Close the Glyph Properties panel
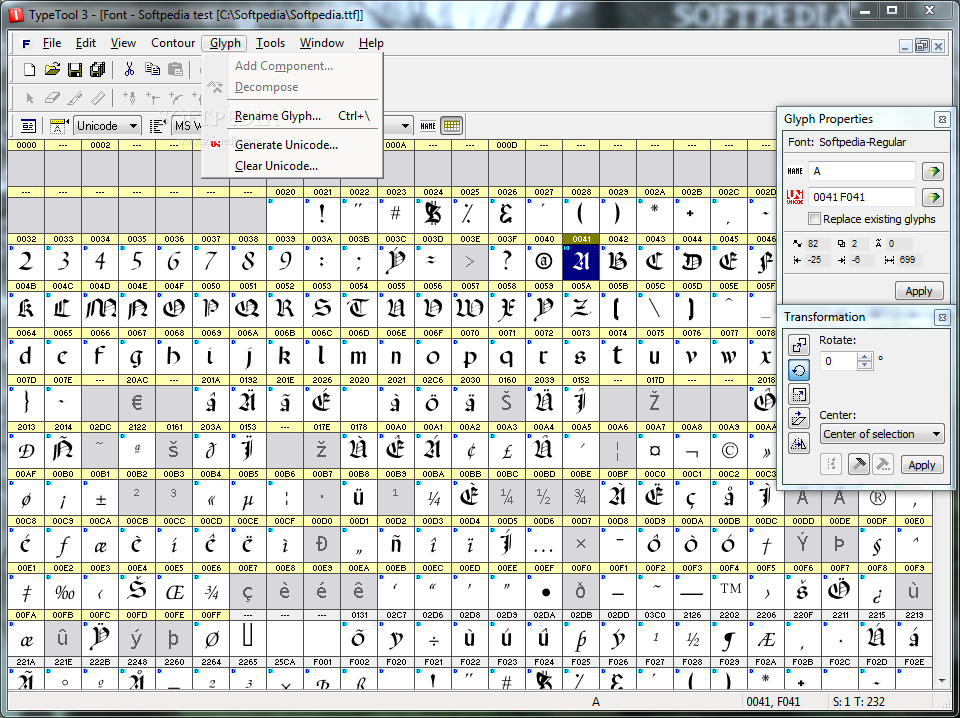This screenshot has width=960, height=718. pyautogui.click(x=942, y=119)
